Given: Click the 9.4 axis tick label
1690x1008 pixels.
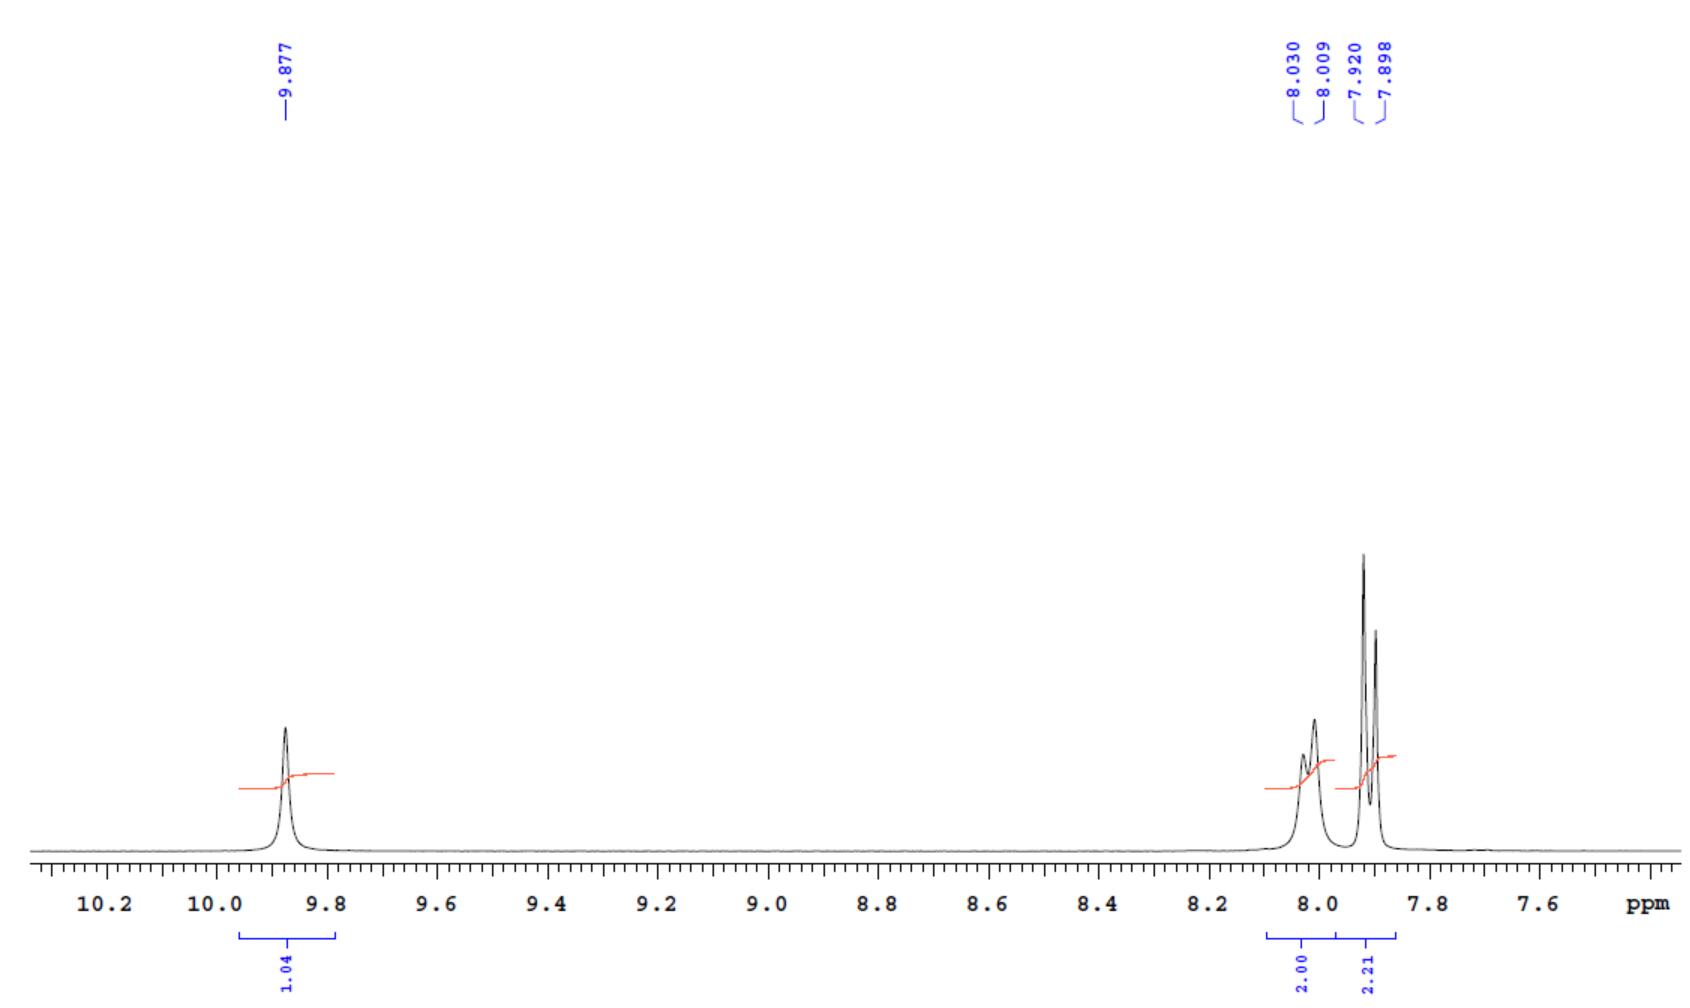Looking at the screenshot, I should [545, 905].
